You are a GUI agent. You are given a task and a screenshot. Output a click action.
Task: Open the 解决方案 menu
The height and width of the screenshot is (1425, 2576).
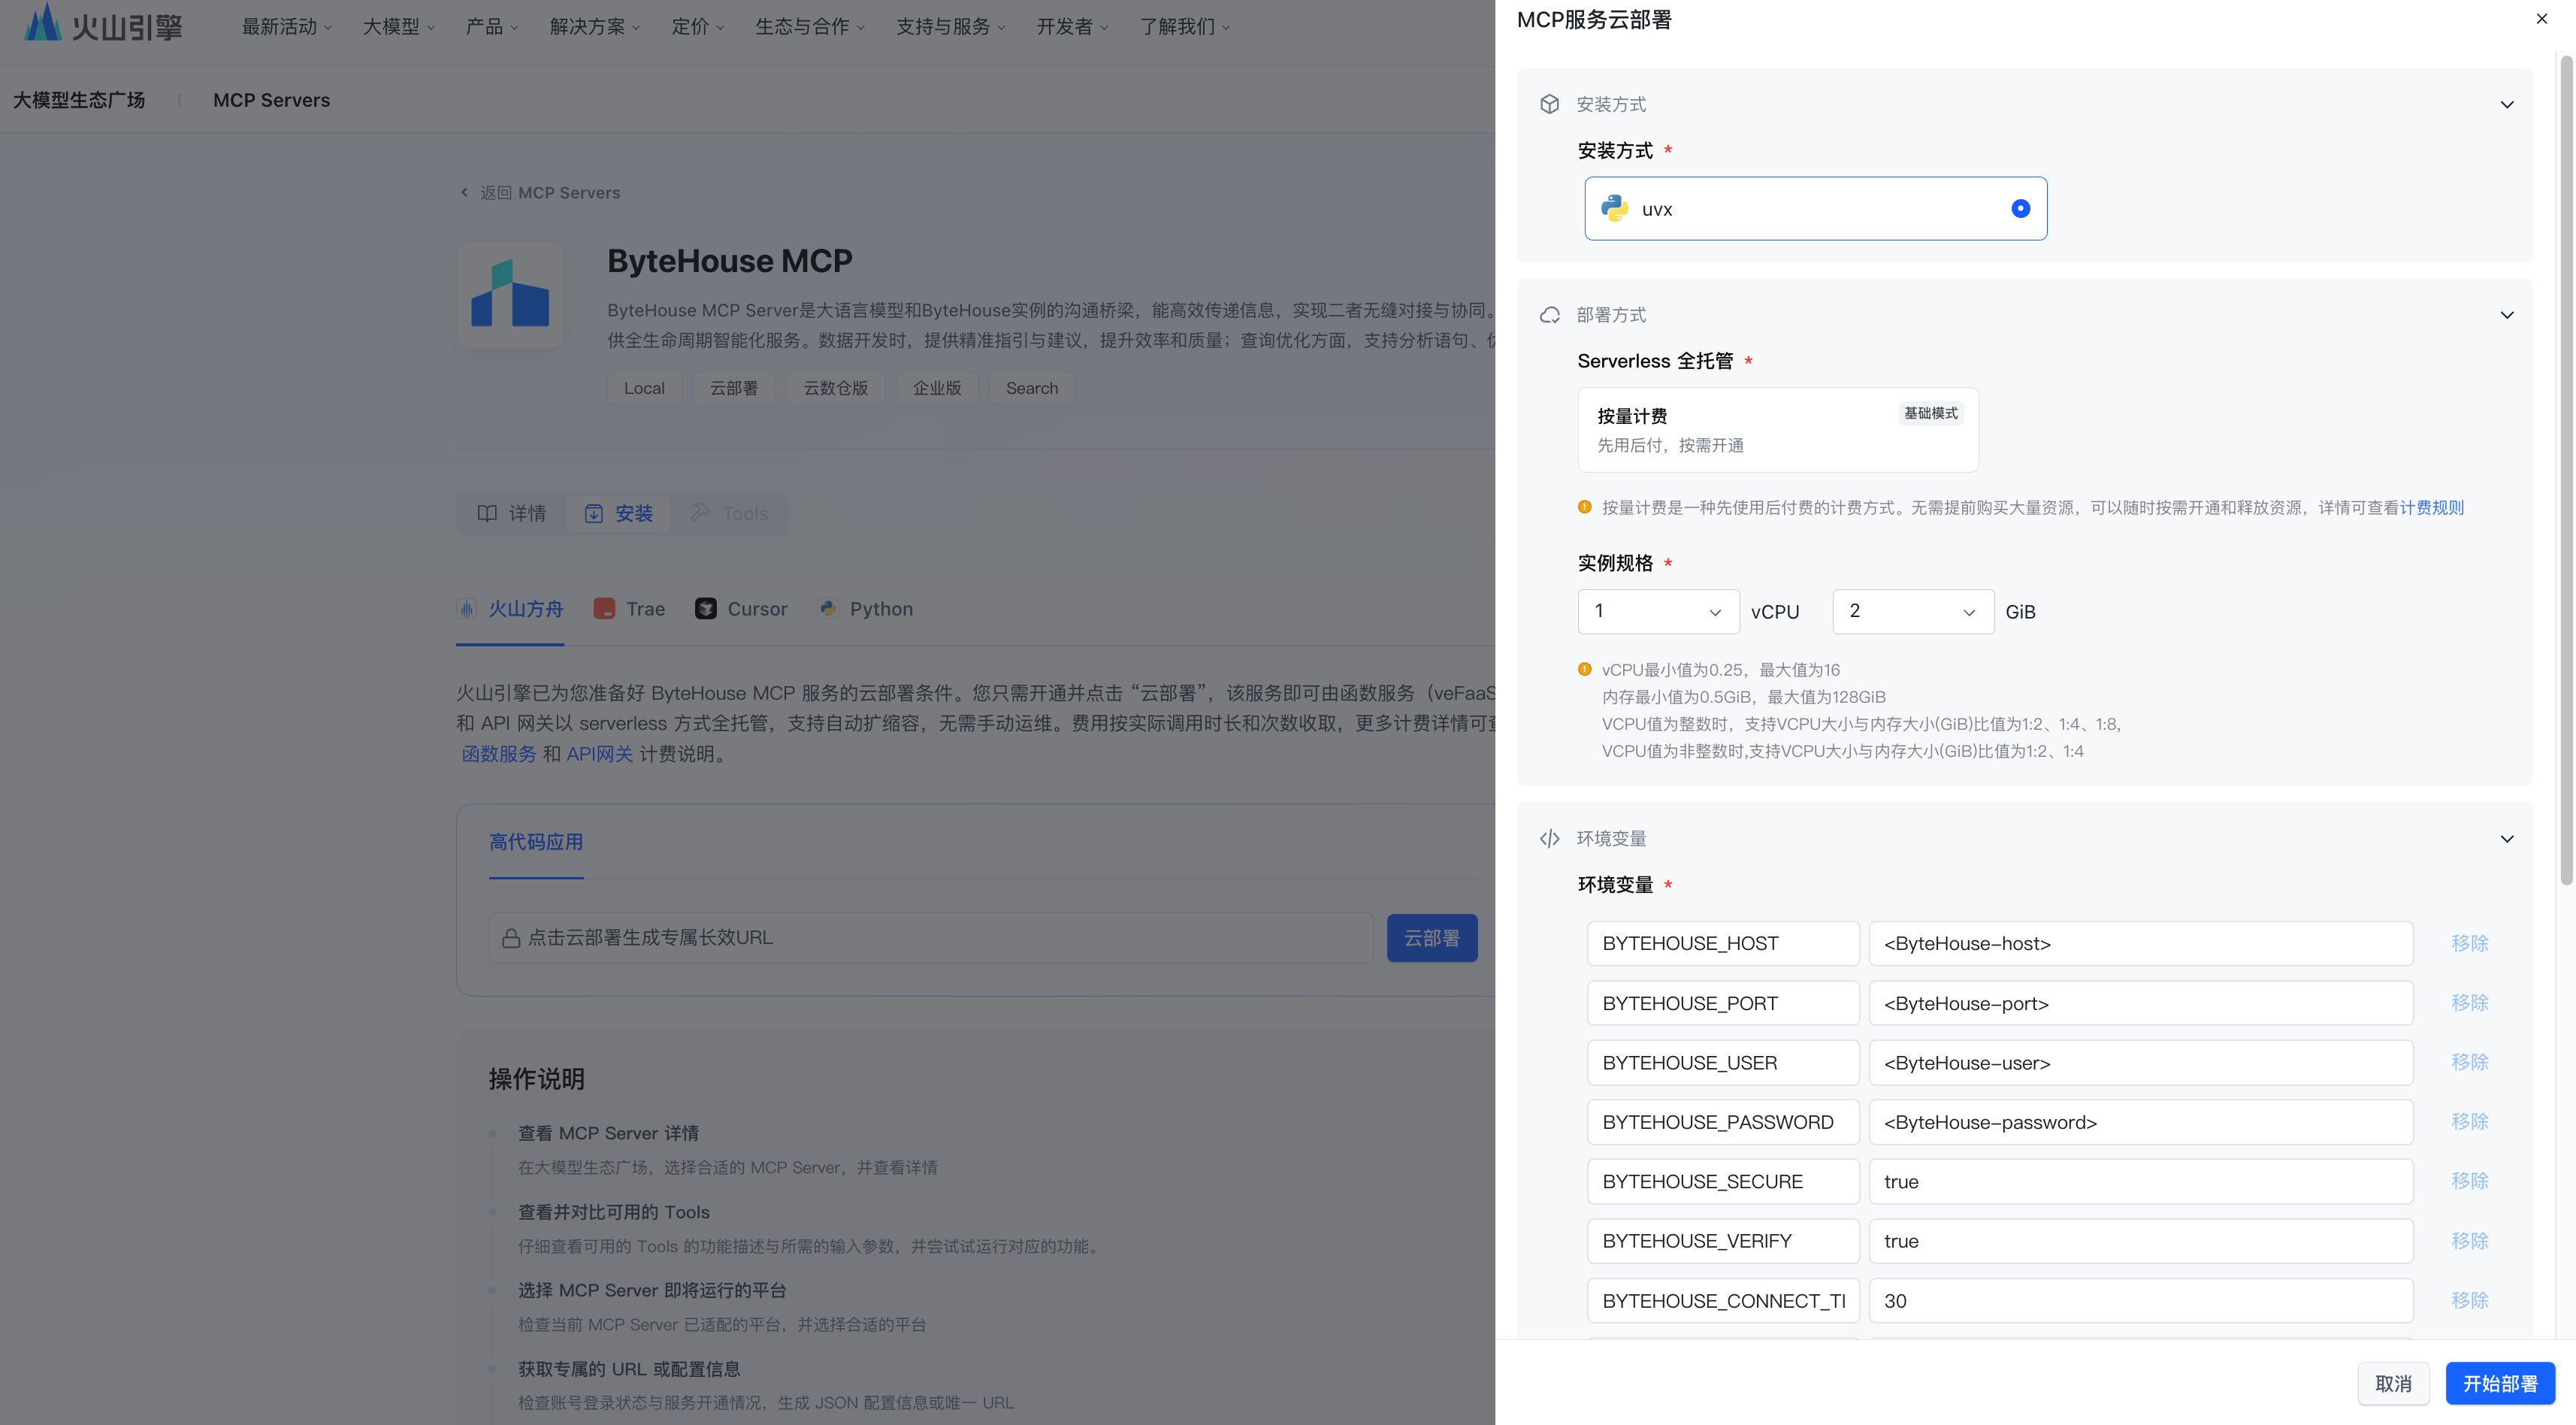[595, 27]
